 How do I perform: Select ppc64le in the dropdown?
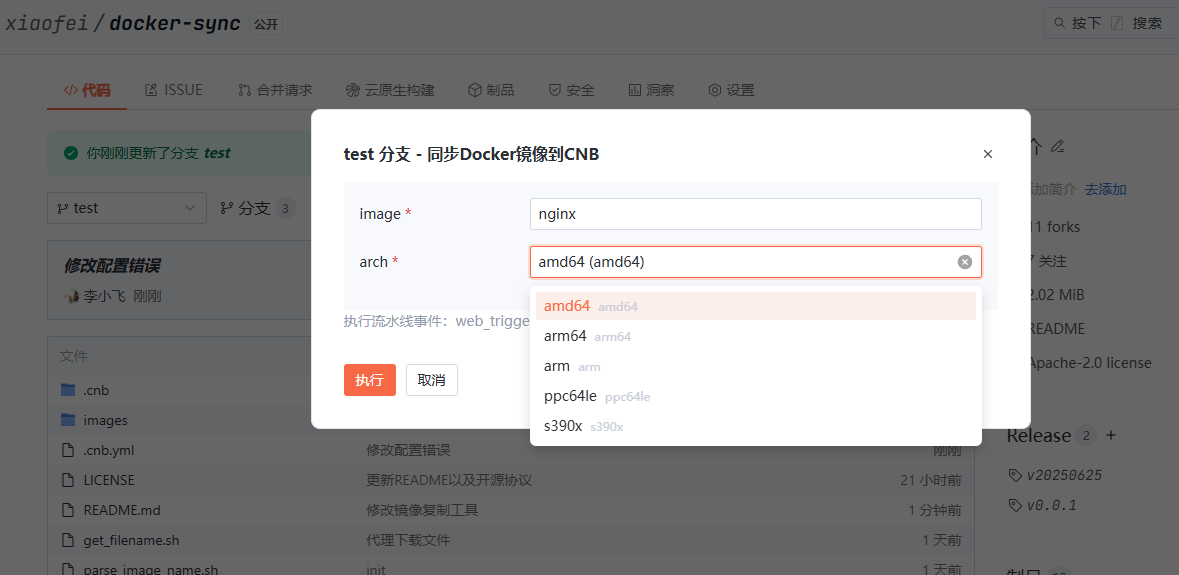(756, 396)
